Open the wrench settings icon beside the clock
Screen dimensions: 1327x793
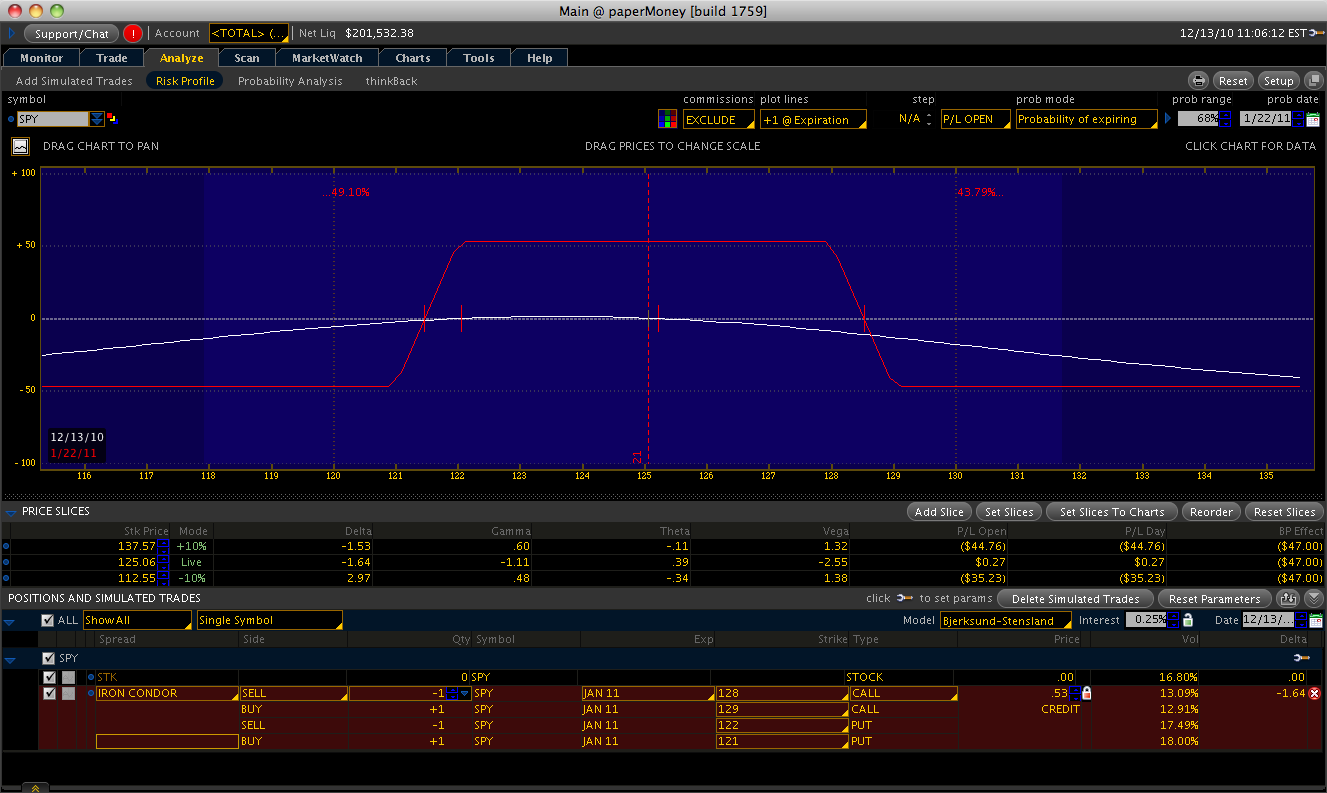click(x=1316, y=33)
